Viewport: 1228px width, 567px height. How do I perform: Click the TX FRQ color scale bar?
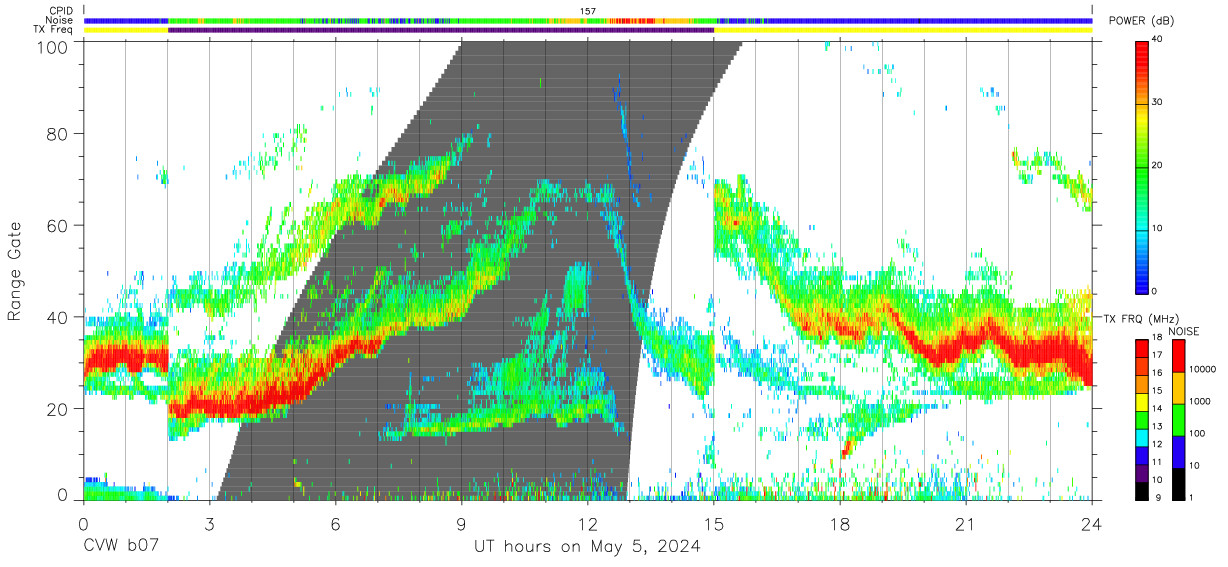[1143, 419]
